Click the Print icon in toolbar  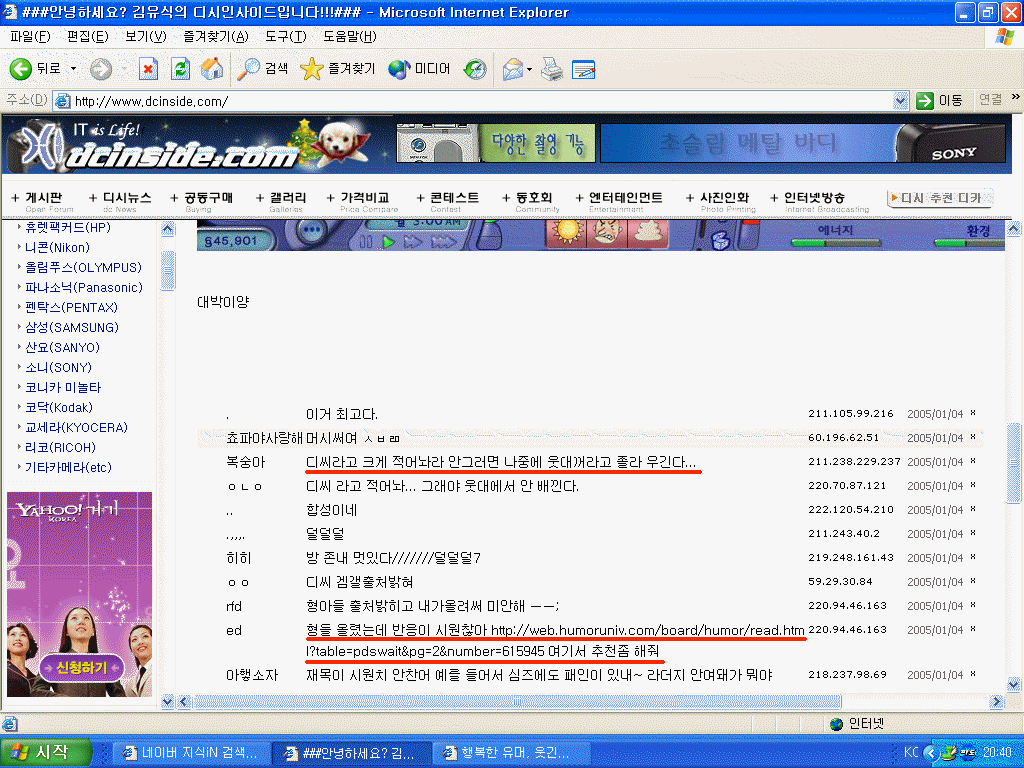[552, 69]
